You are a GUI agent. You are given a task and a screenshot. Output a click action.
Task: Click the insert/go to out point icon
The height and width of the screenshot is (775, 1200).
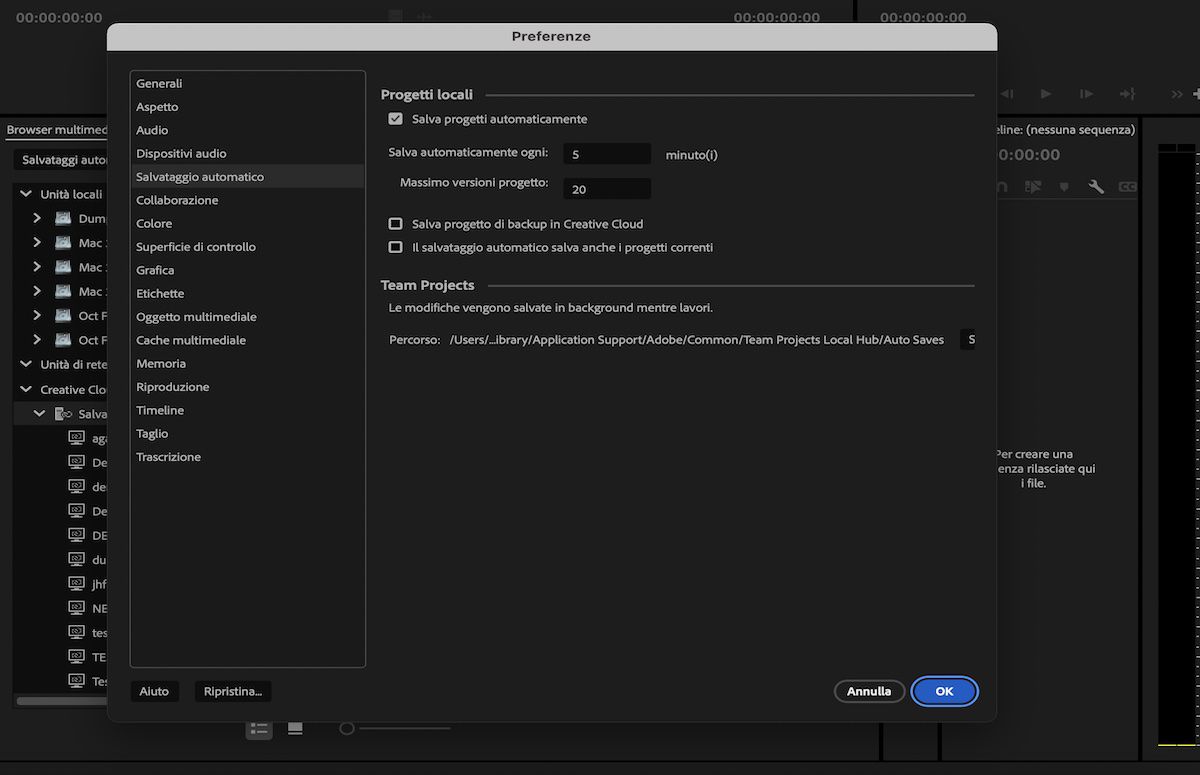click(1127, 93)
